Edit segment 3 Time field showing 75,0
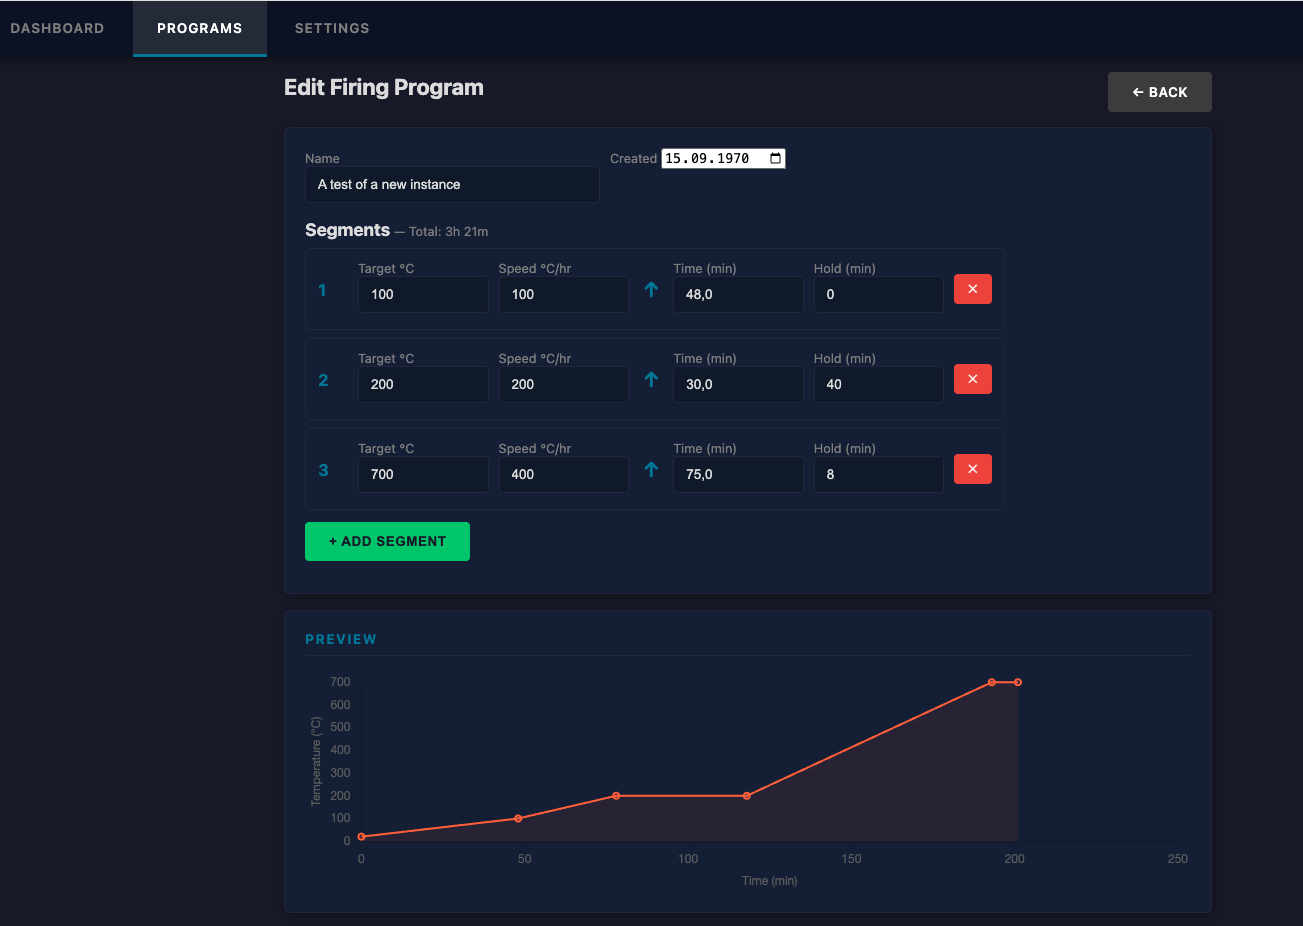The image size is (1303, 926). click(738, 474)
